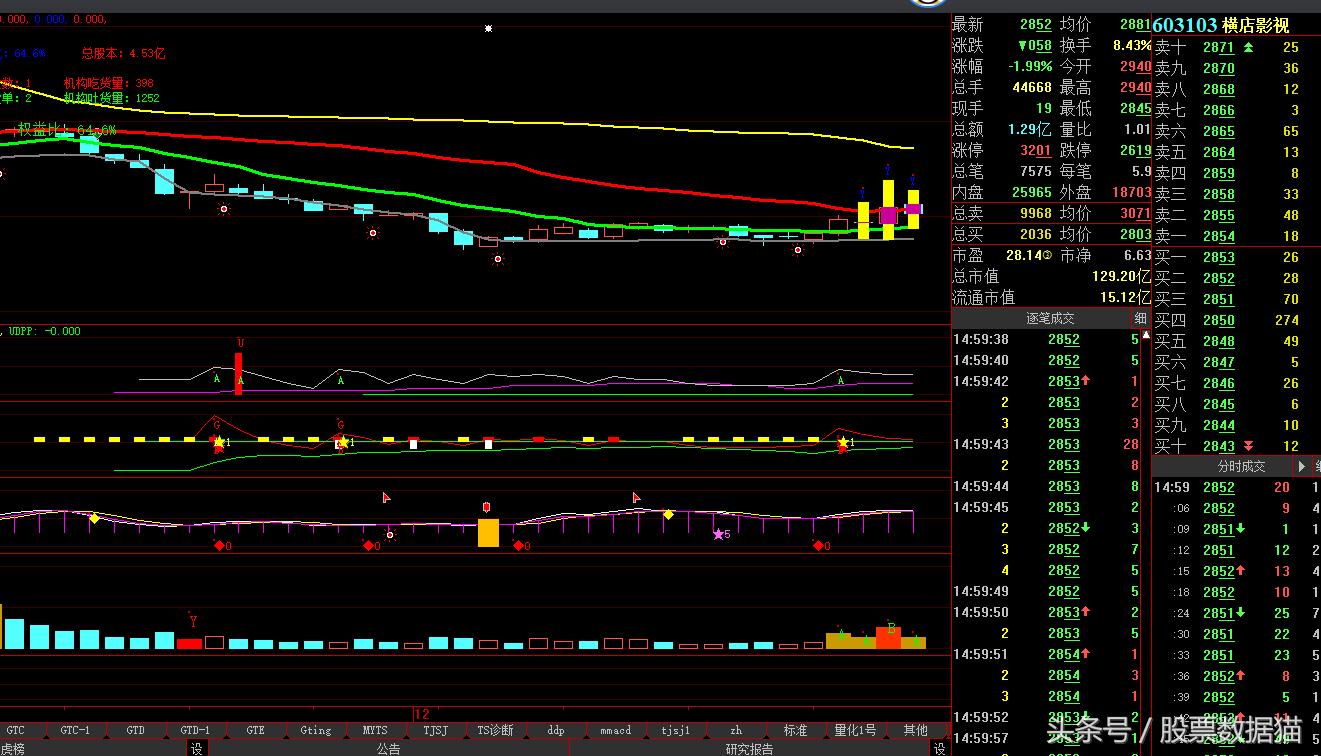Click the 14:59:38 trade row
This screenshot has width=1321, height=756.
1046,339
